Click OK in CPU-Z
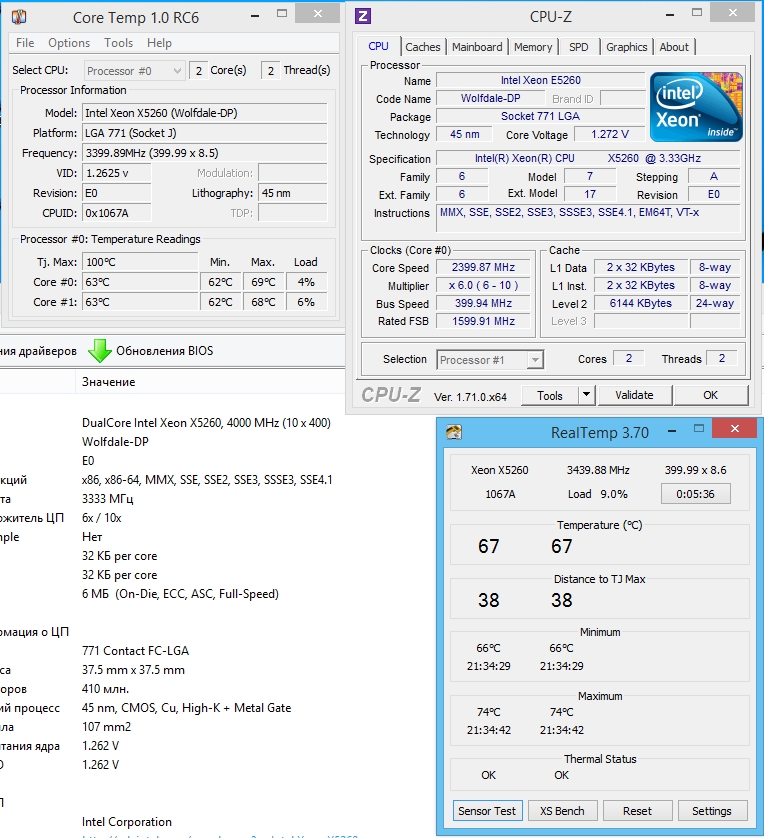764x838 pixels. pyautogui.click(x=711, y=395)
